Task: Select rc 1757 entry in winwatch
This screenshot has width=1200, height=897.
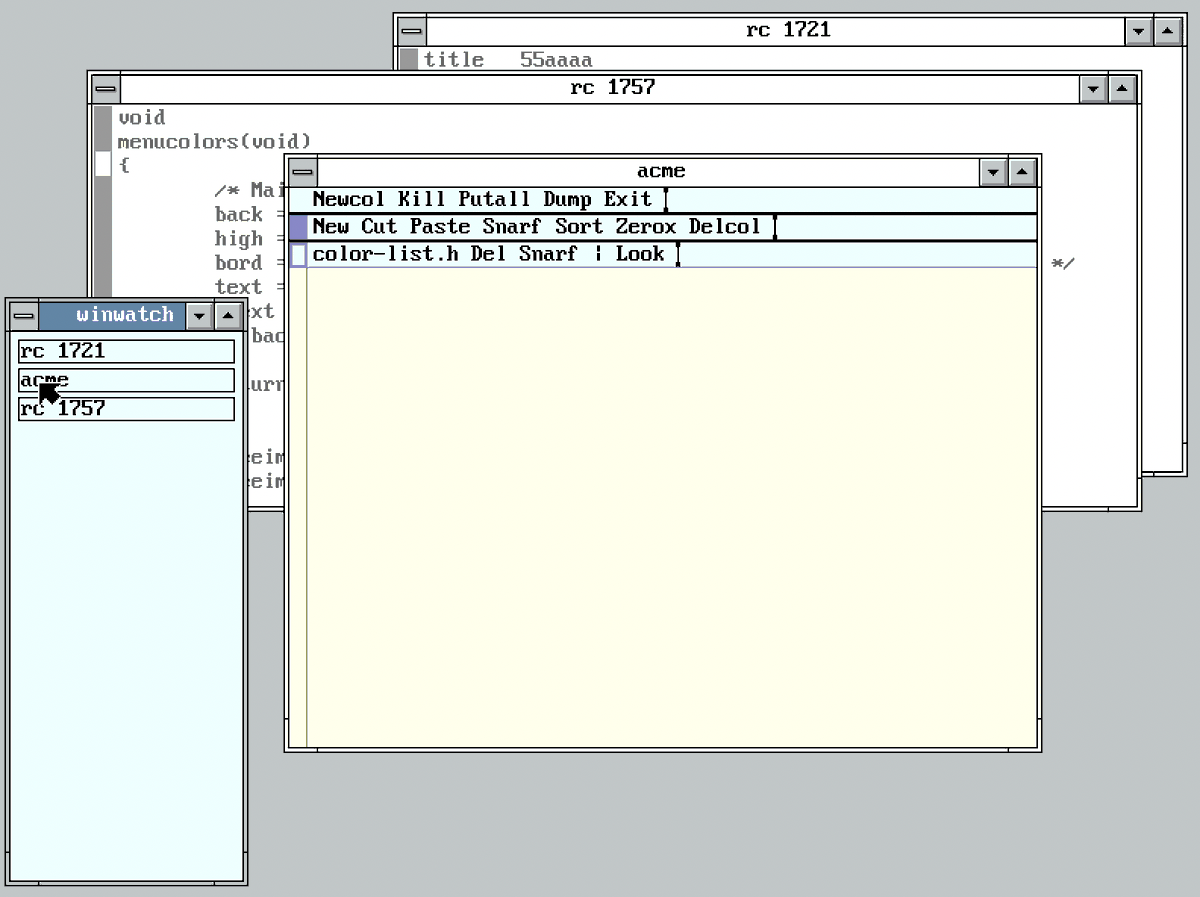Action: point(126,408)
